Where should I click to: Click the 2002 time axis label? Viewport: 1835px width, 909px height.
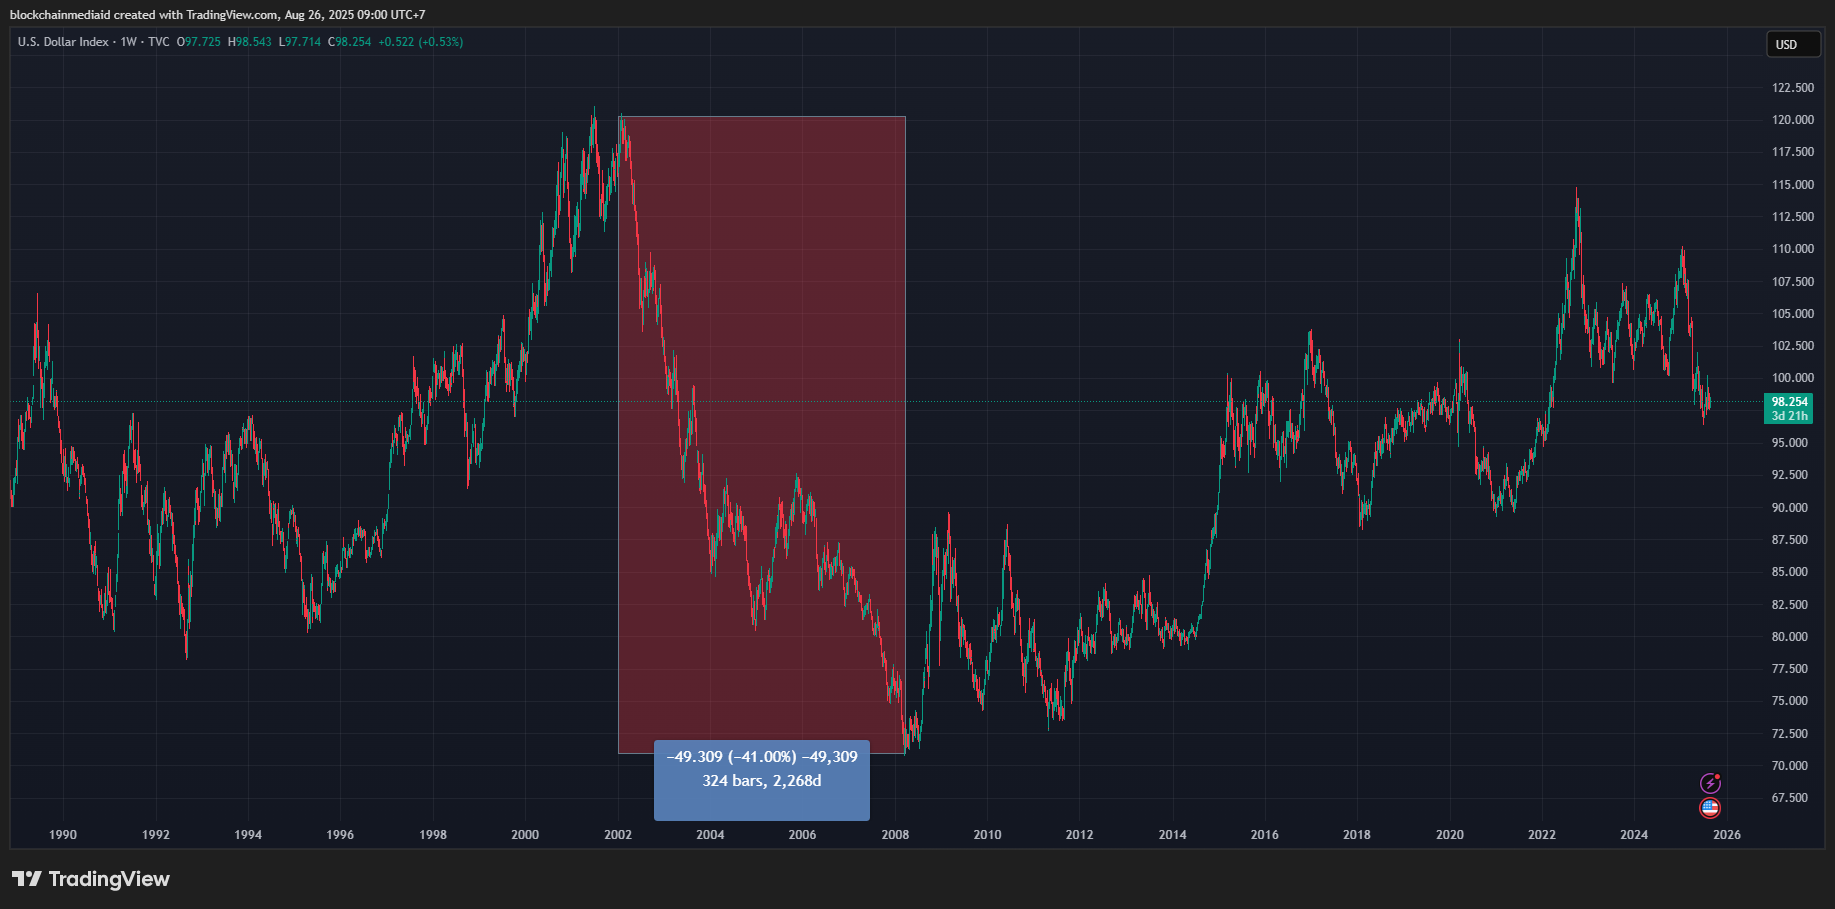point(618,835)
